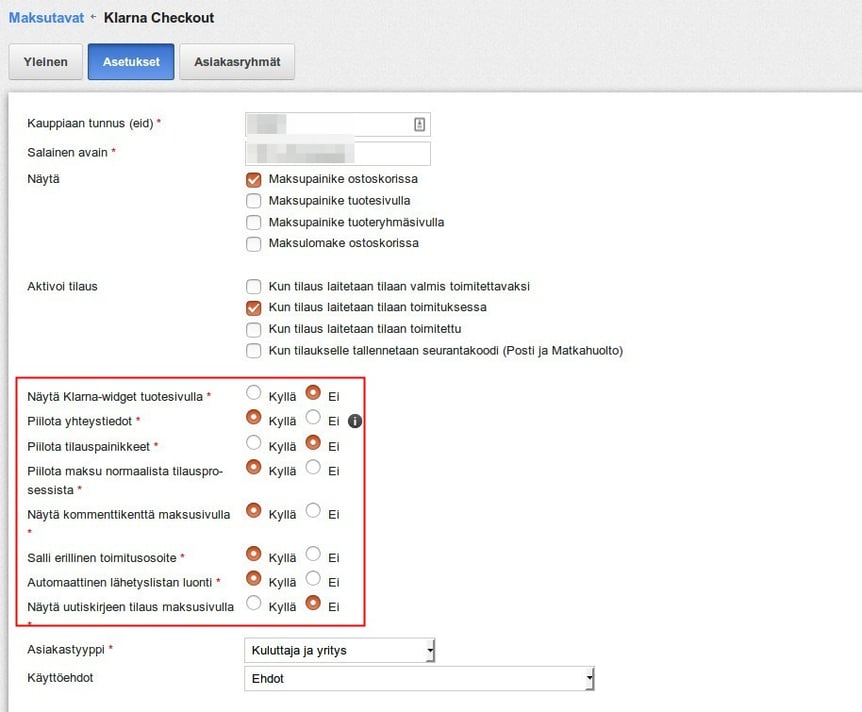The height and width of the screenshot is (712, 862).
Task: Switch to the Asiakasryhmät tab
Action: (237, 62)
